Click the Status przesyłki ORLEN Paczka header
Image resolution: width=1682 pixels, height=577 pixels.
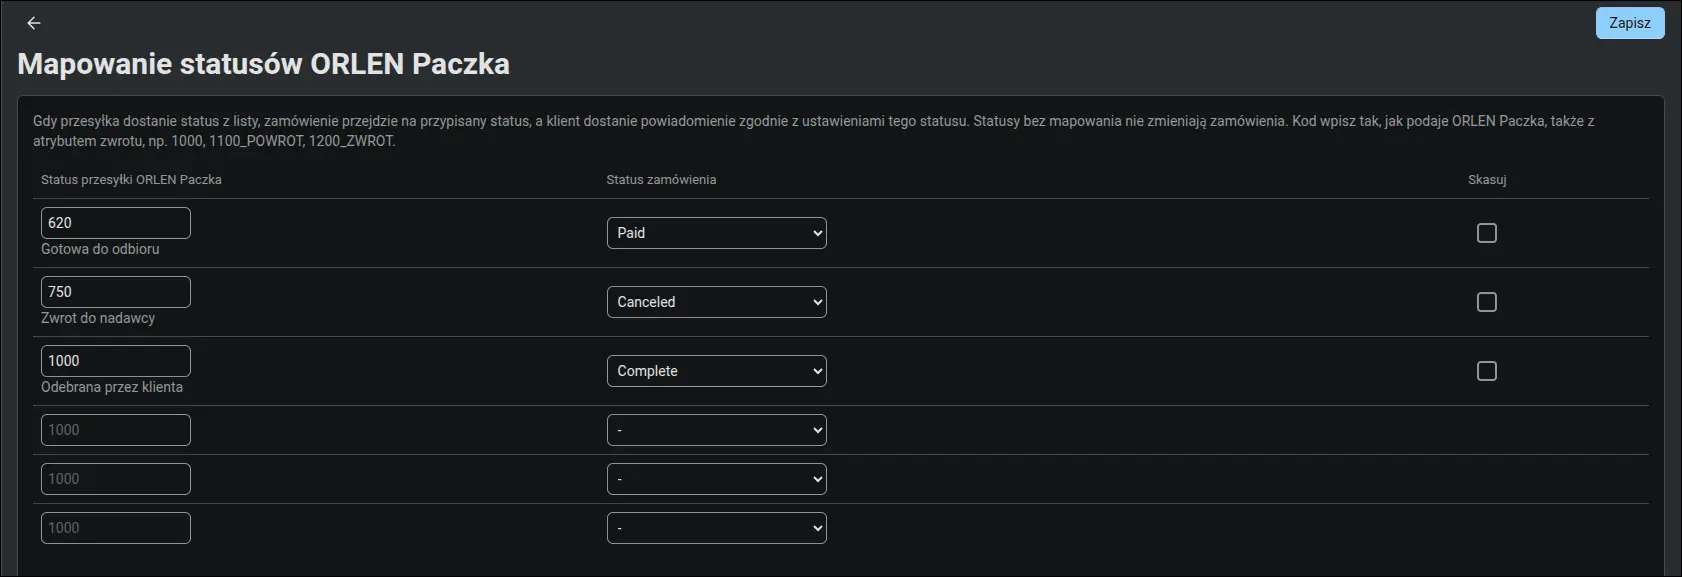131,180
